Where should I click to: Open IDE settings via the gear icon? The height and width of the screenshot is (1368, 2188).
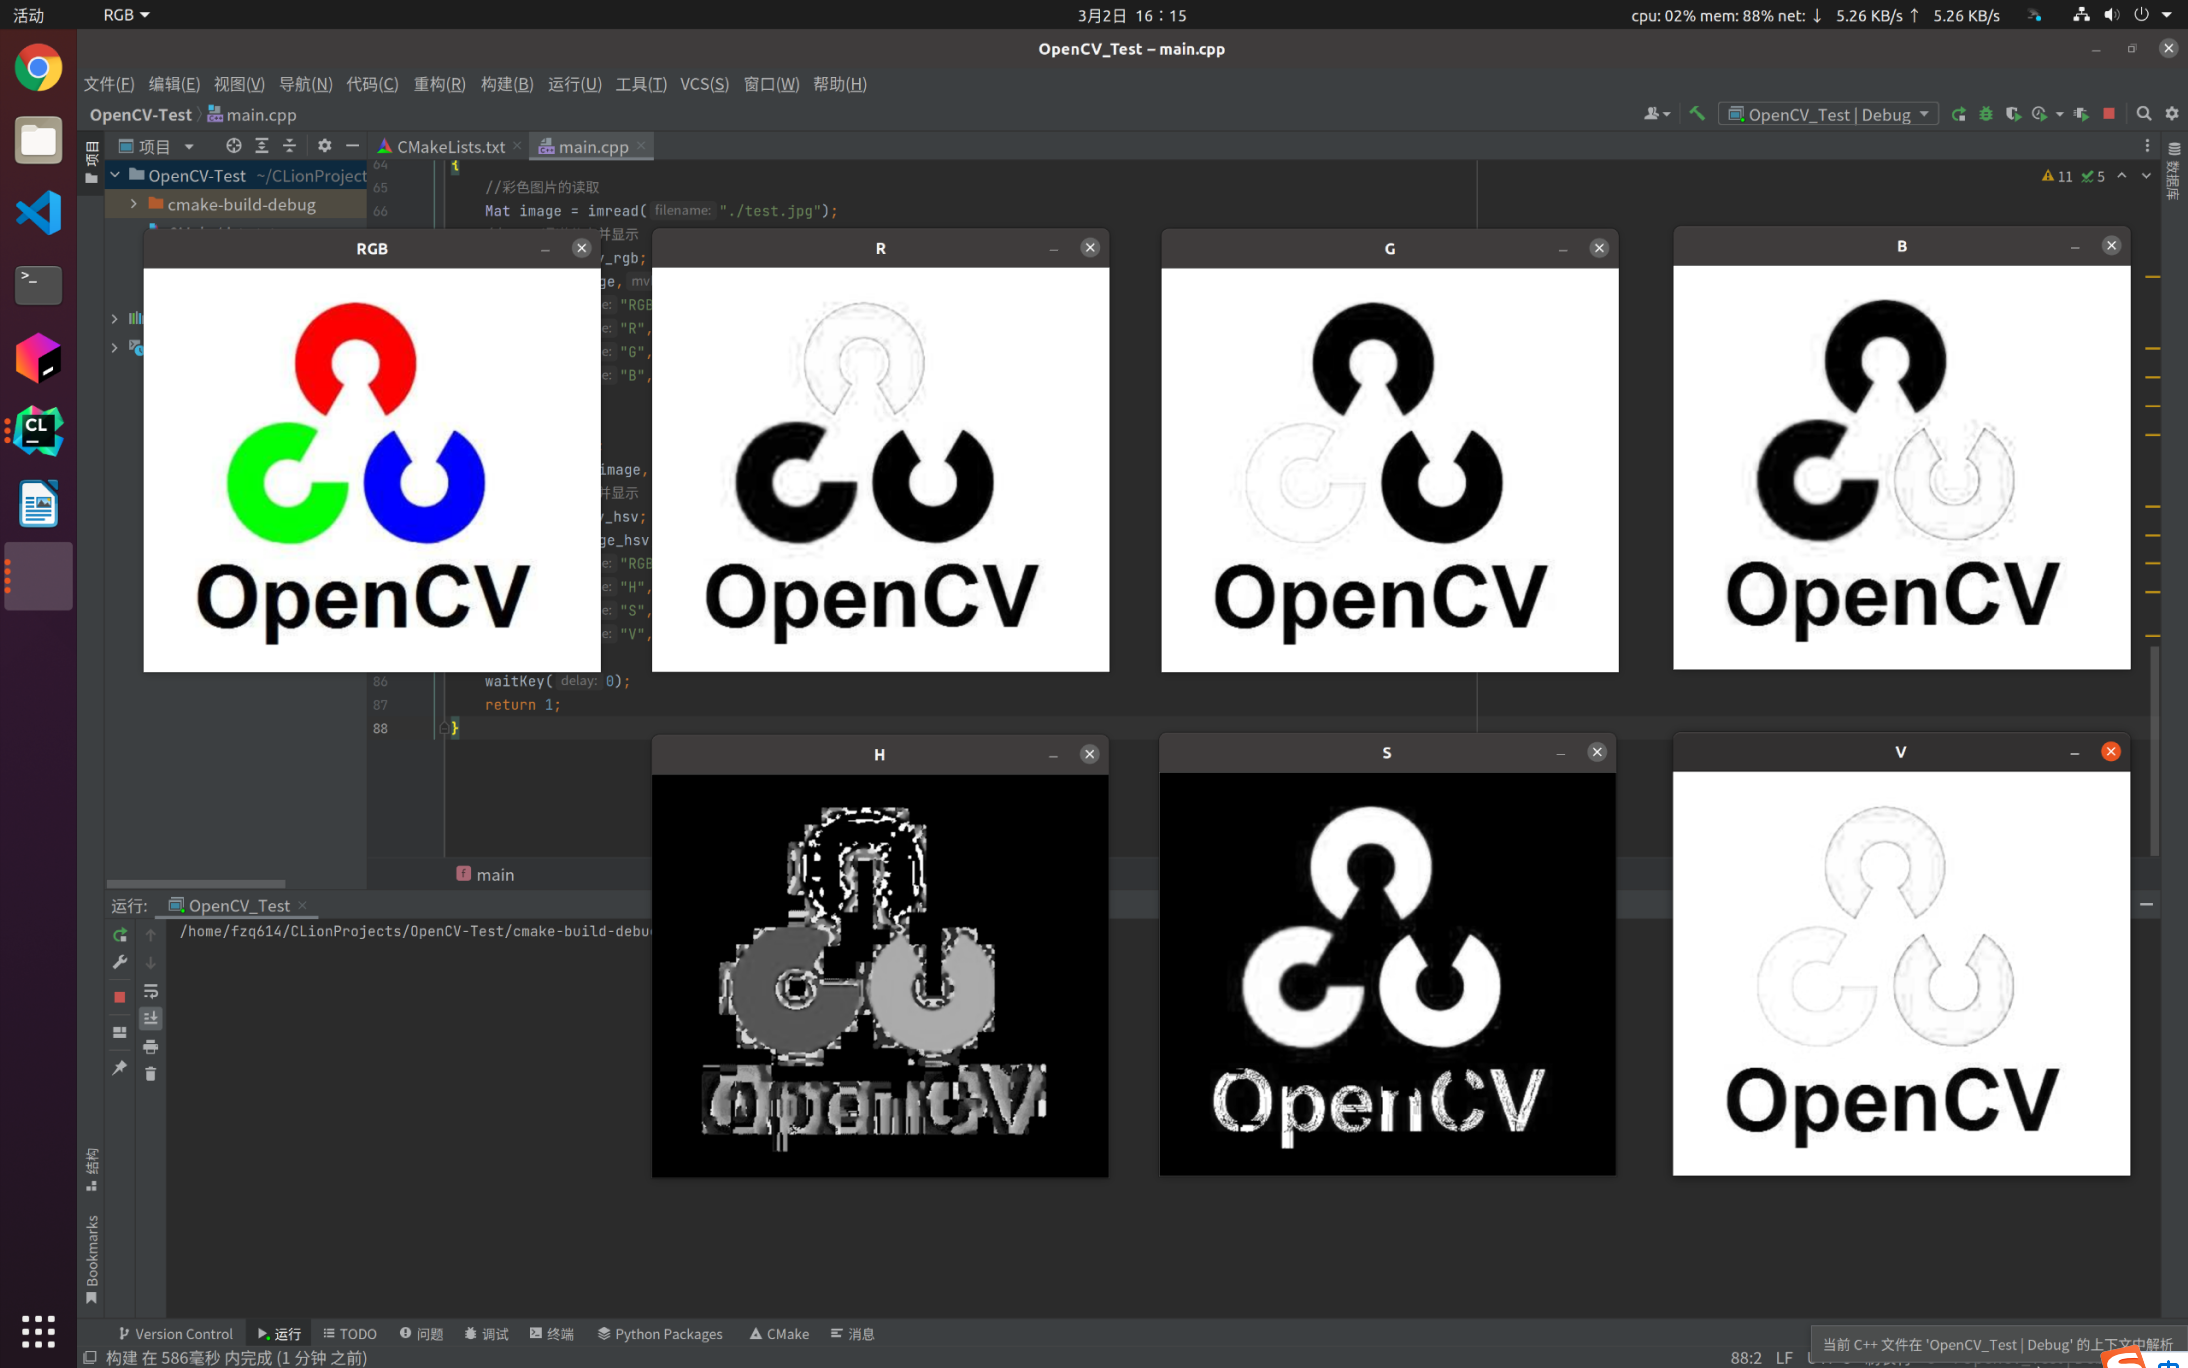pos(2172,114)
